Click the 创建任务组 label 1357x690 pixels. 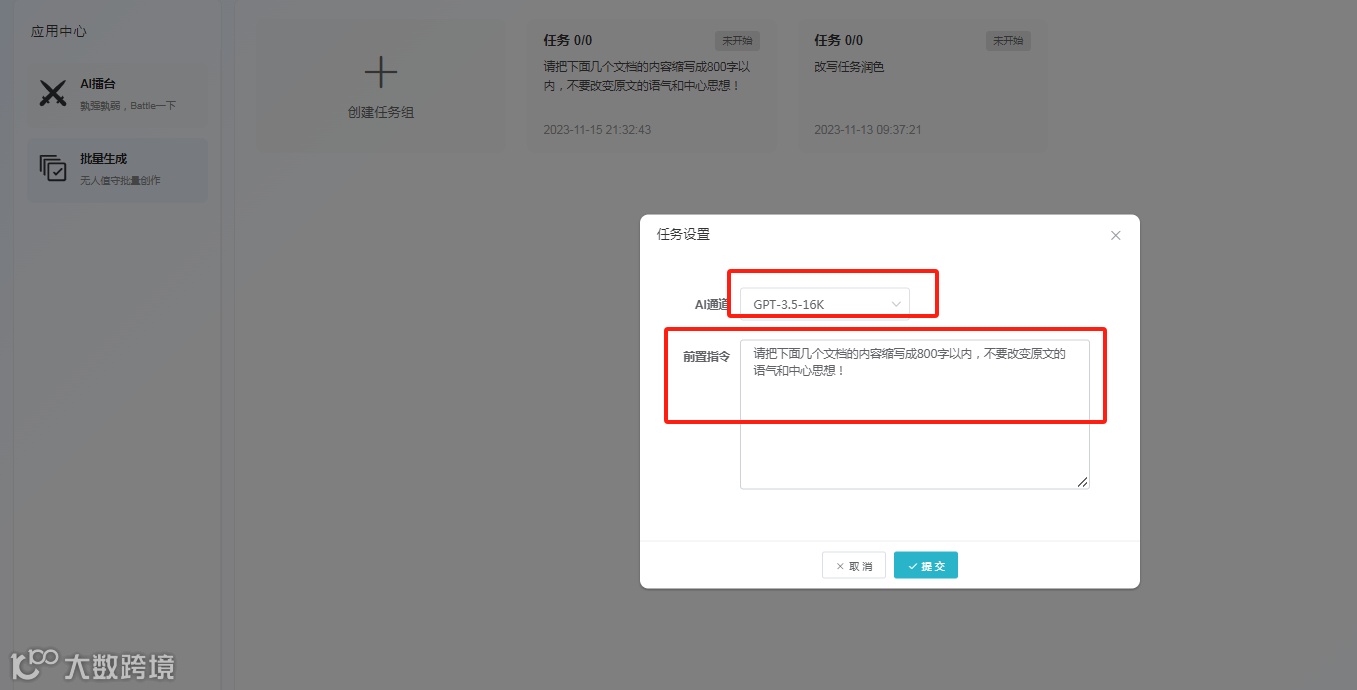[x=381, y=113]
